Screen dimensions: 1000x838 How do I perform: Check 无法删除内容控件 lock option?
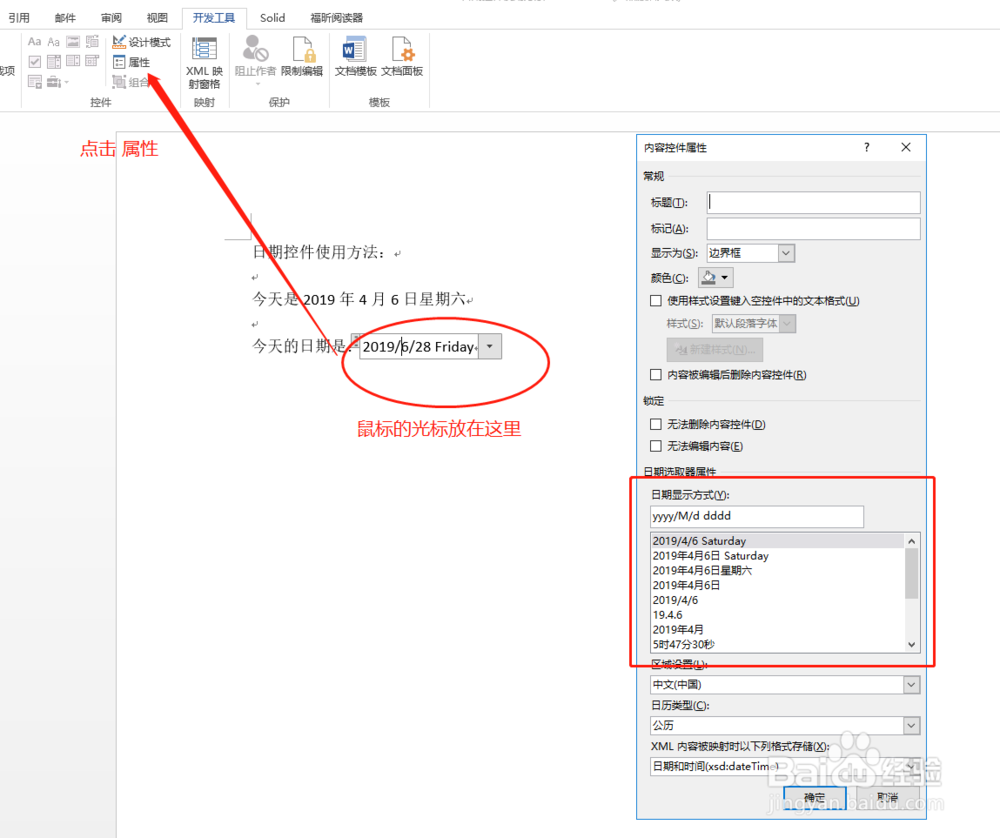click(656, 424)
